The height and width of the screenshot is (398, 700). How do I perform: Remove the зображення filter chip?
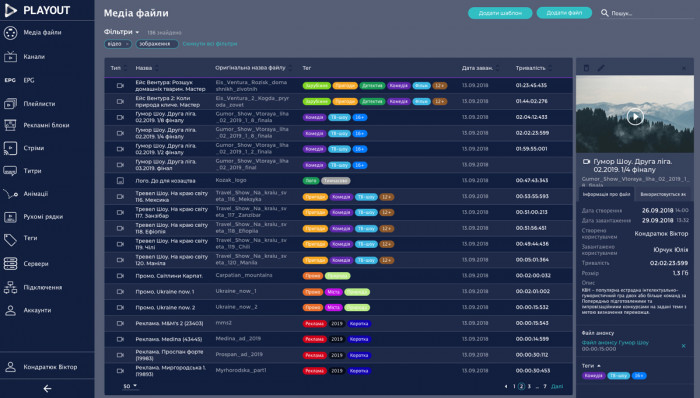pyautogui.click(x=174, y=44)
